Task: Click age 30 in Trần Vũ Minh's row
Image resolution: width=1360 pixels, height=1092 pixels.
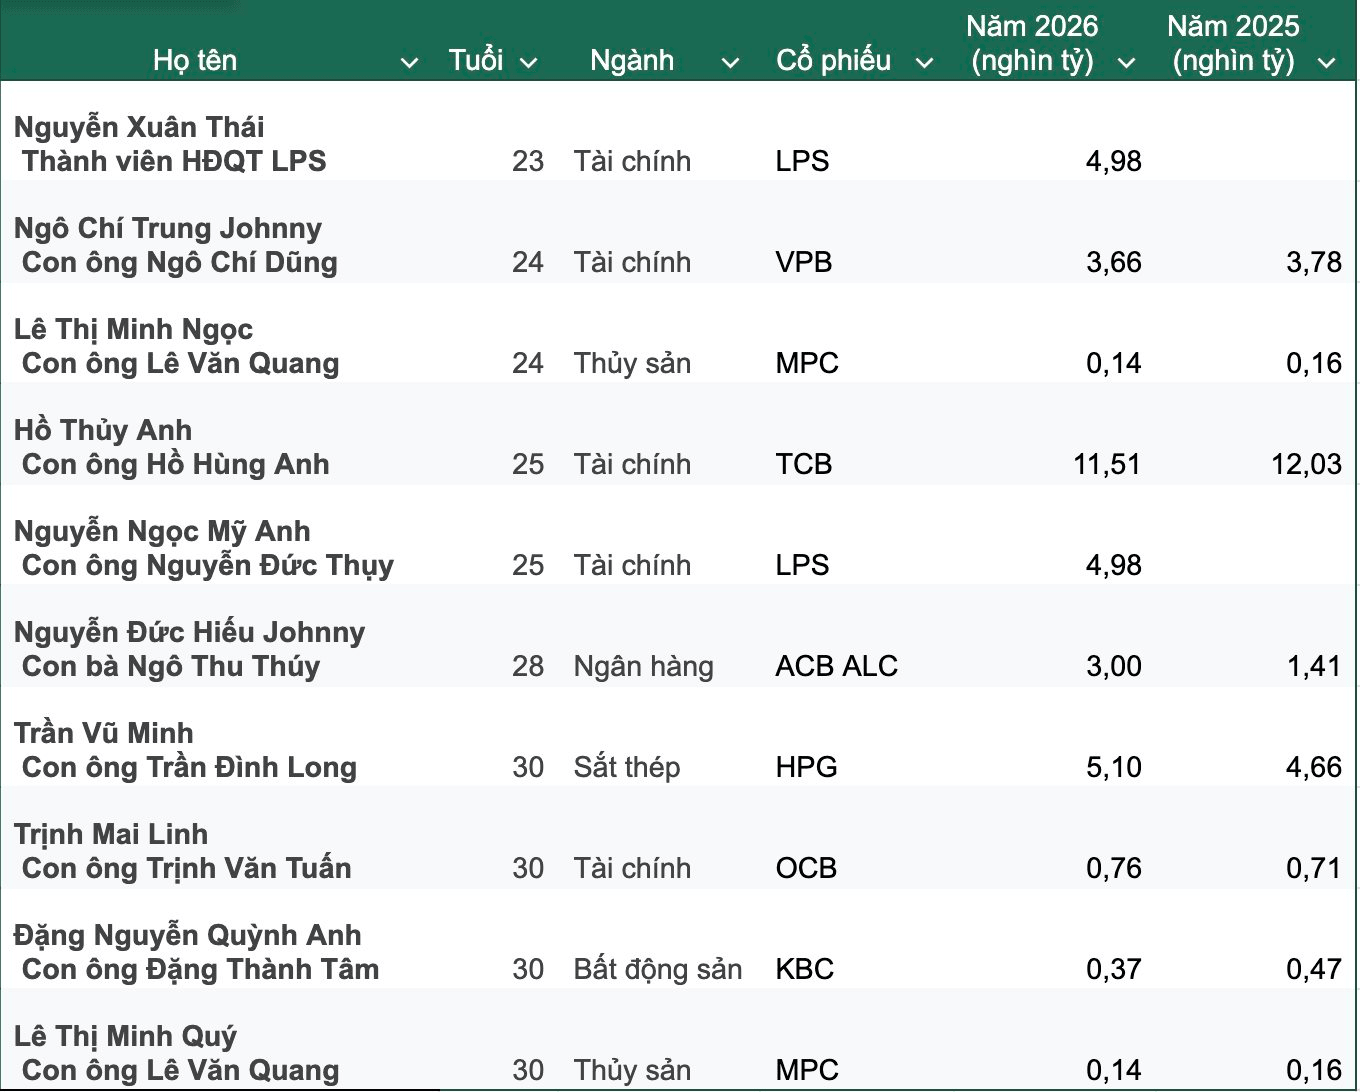Action: [528, 767]
